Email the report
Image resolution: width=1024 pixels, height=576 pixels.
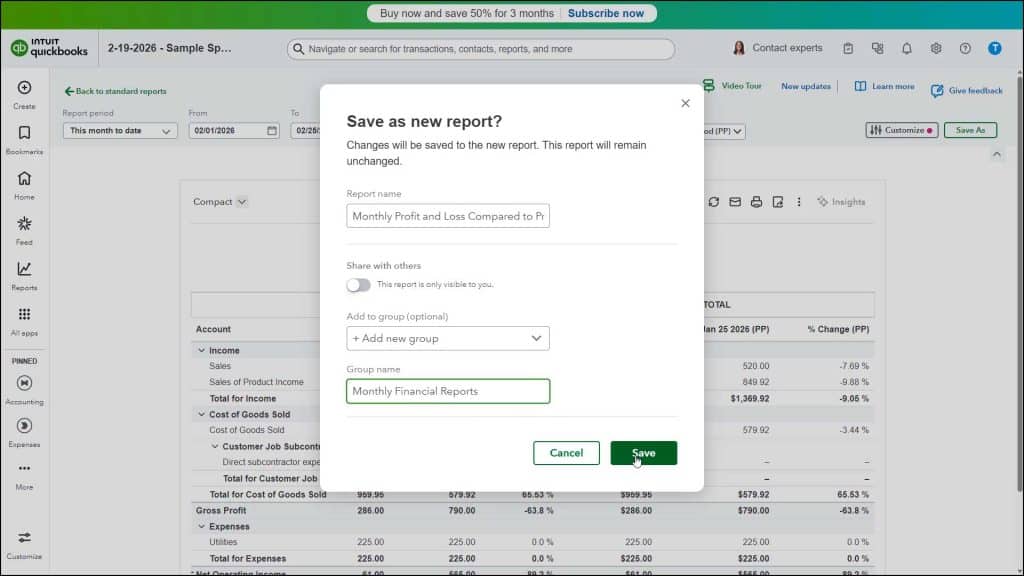[735, 201]
